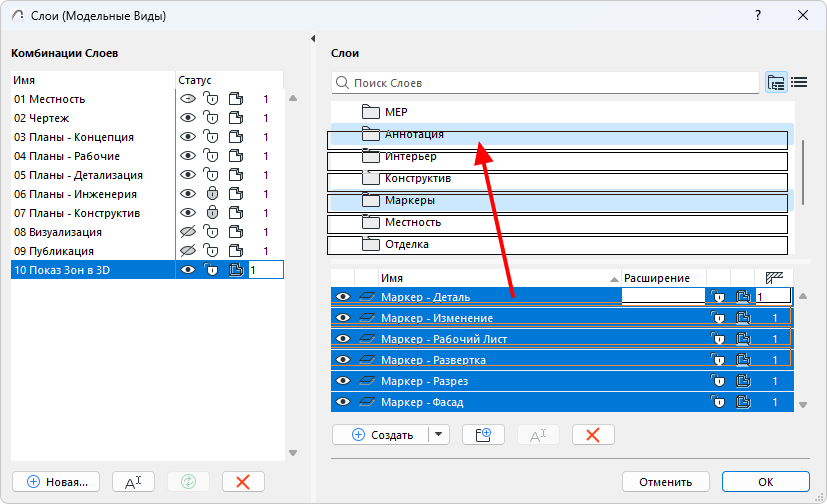The height and width of the screenshot is (504, 827).
Task: Select 09 Публикация combination
Action: point(54,251)
